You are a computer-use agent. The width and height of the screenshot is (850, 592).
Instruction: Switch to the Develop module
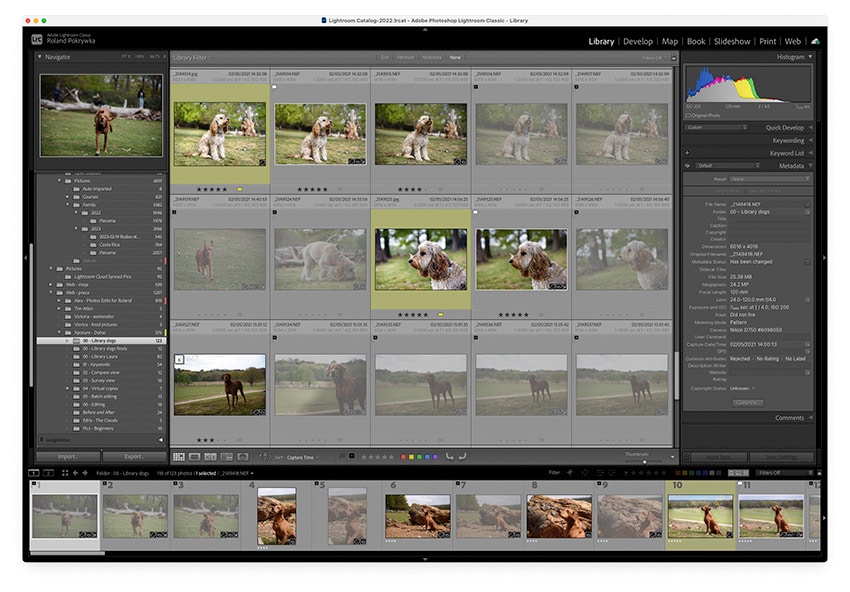(637, 41)
